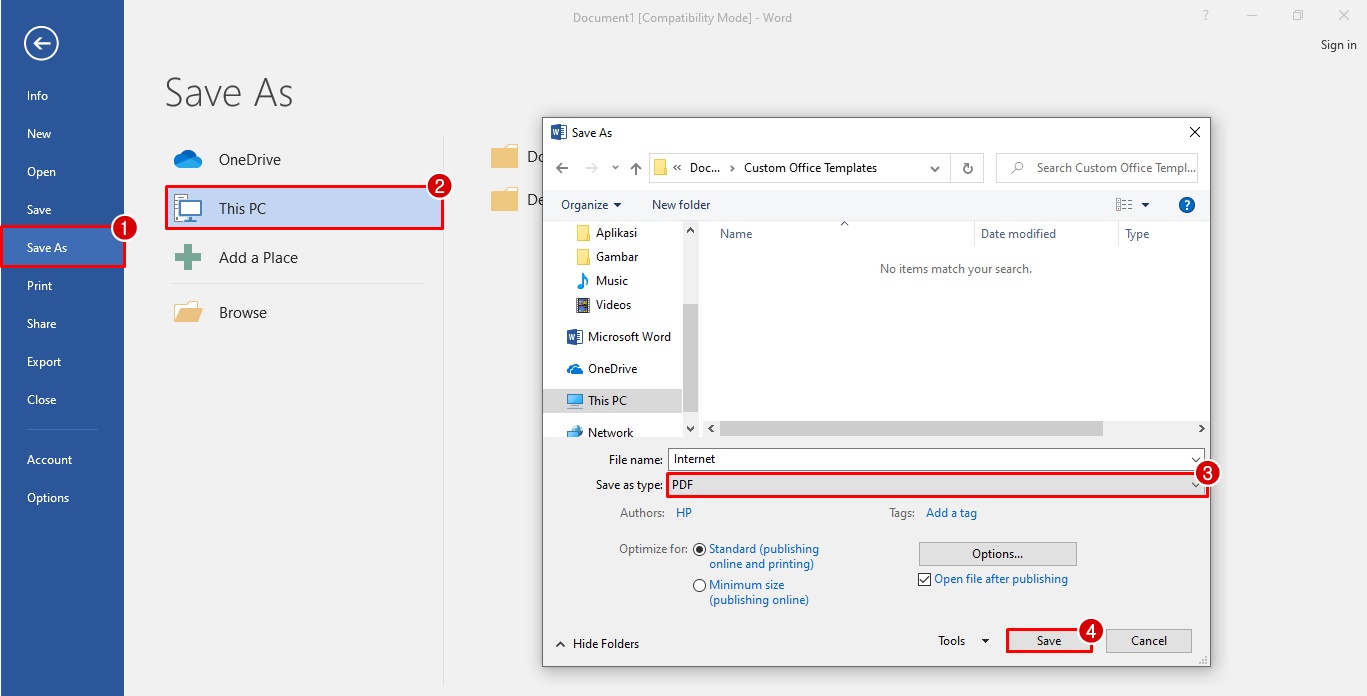Select the Music folder in the navigation pane
Image resolution: width=1367 pixels, height=696 pixels.
coord(613,280)
